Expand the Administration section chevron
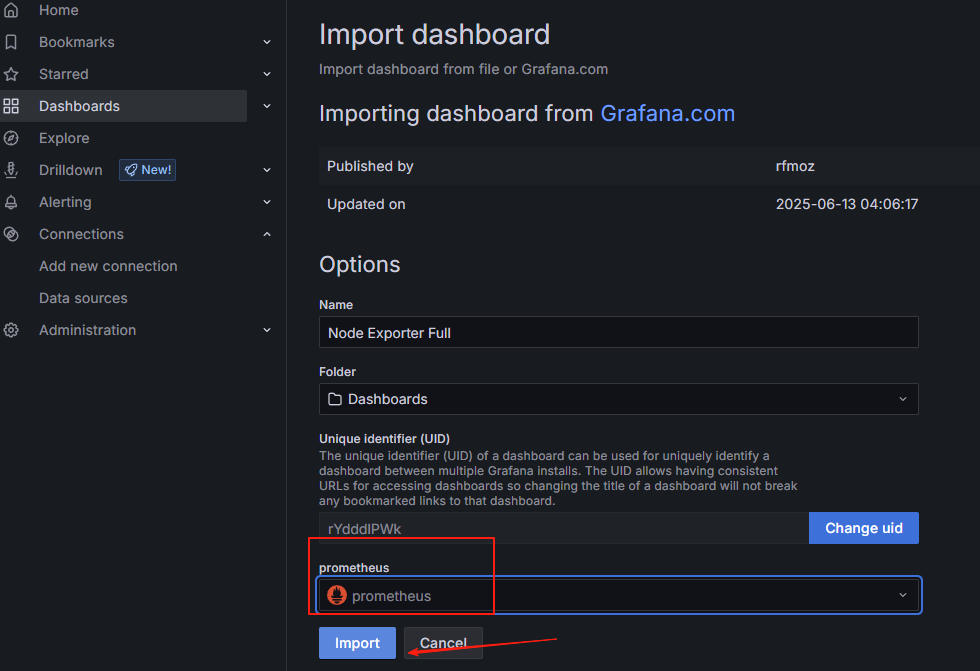The height and width of the screenshot is (671, 980). pos(267,330)
